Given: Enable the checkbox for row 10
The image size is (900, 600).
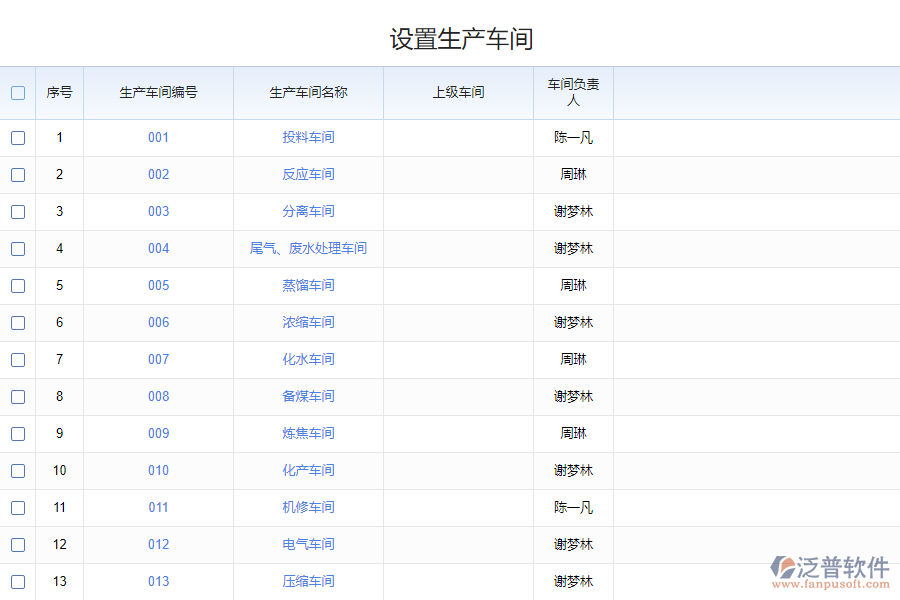Looking at the screenshot, I should point(18,471).
